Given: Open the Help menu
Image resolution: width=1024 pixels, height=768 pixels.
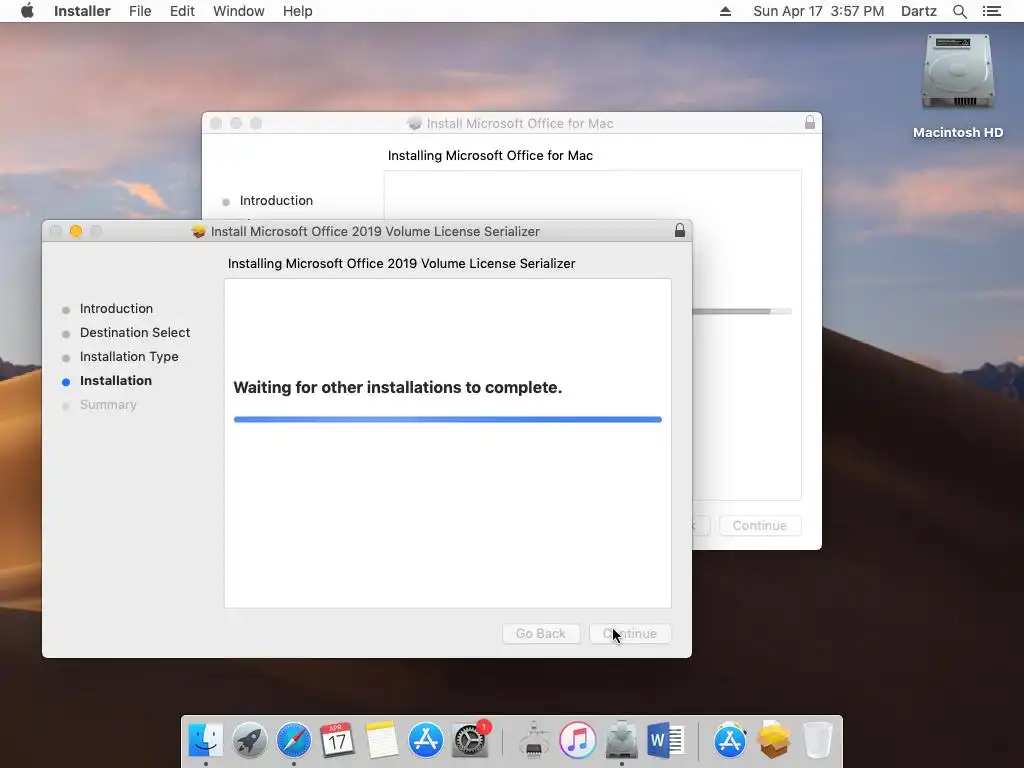Looking at the screenshot, I should [297, 11].
